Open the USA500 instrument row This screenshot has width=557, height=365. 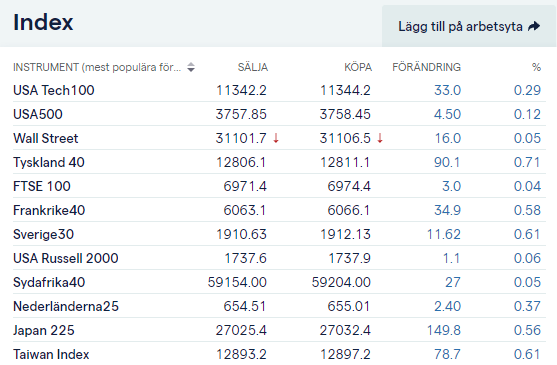pyautogui.click(x=279, y=114)
